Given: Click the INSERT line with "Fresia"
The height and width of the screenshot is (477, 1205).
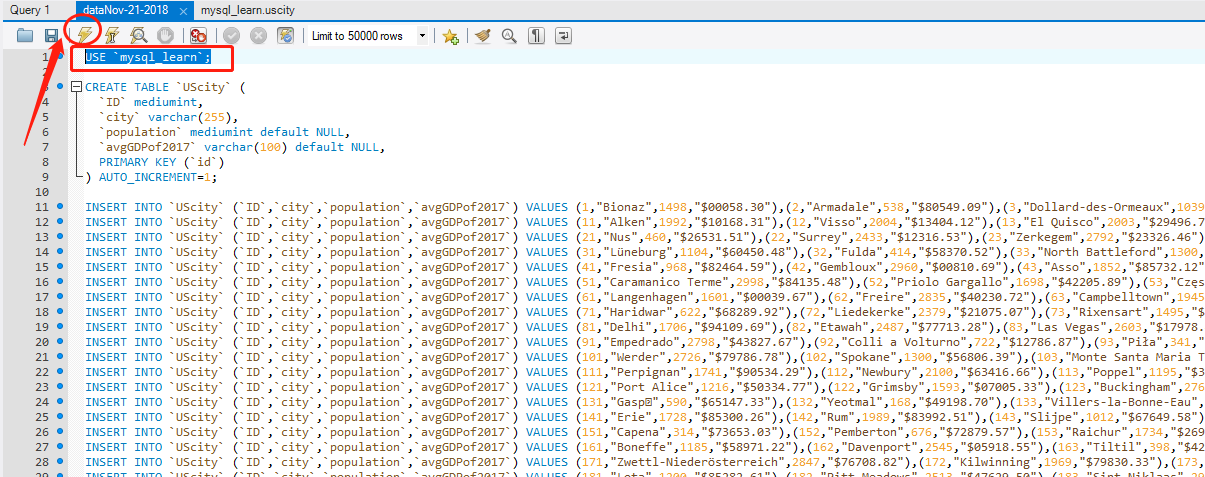Looking at the screenshot, I should 644,267.
